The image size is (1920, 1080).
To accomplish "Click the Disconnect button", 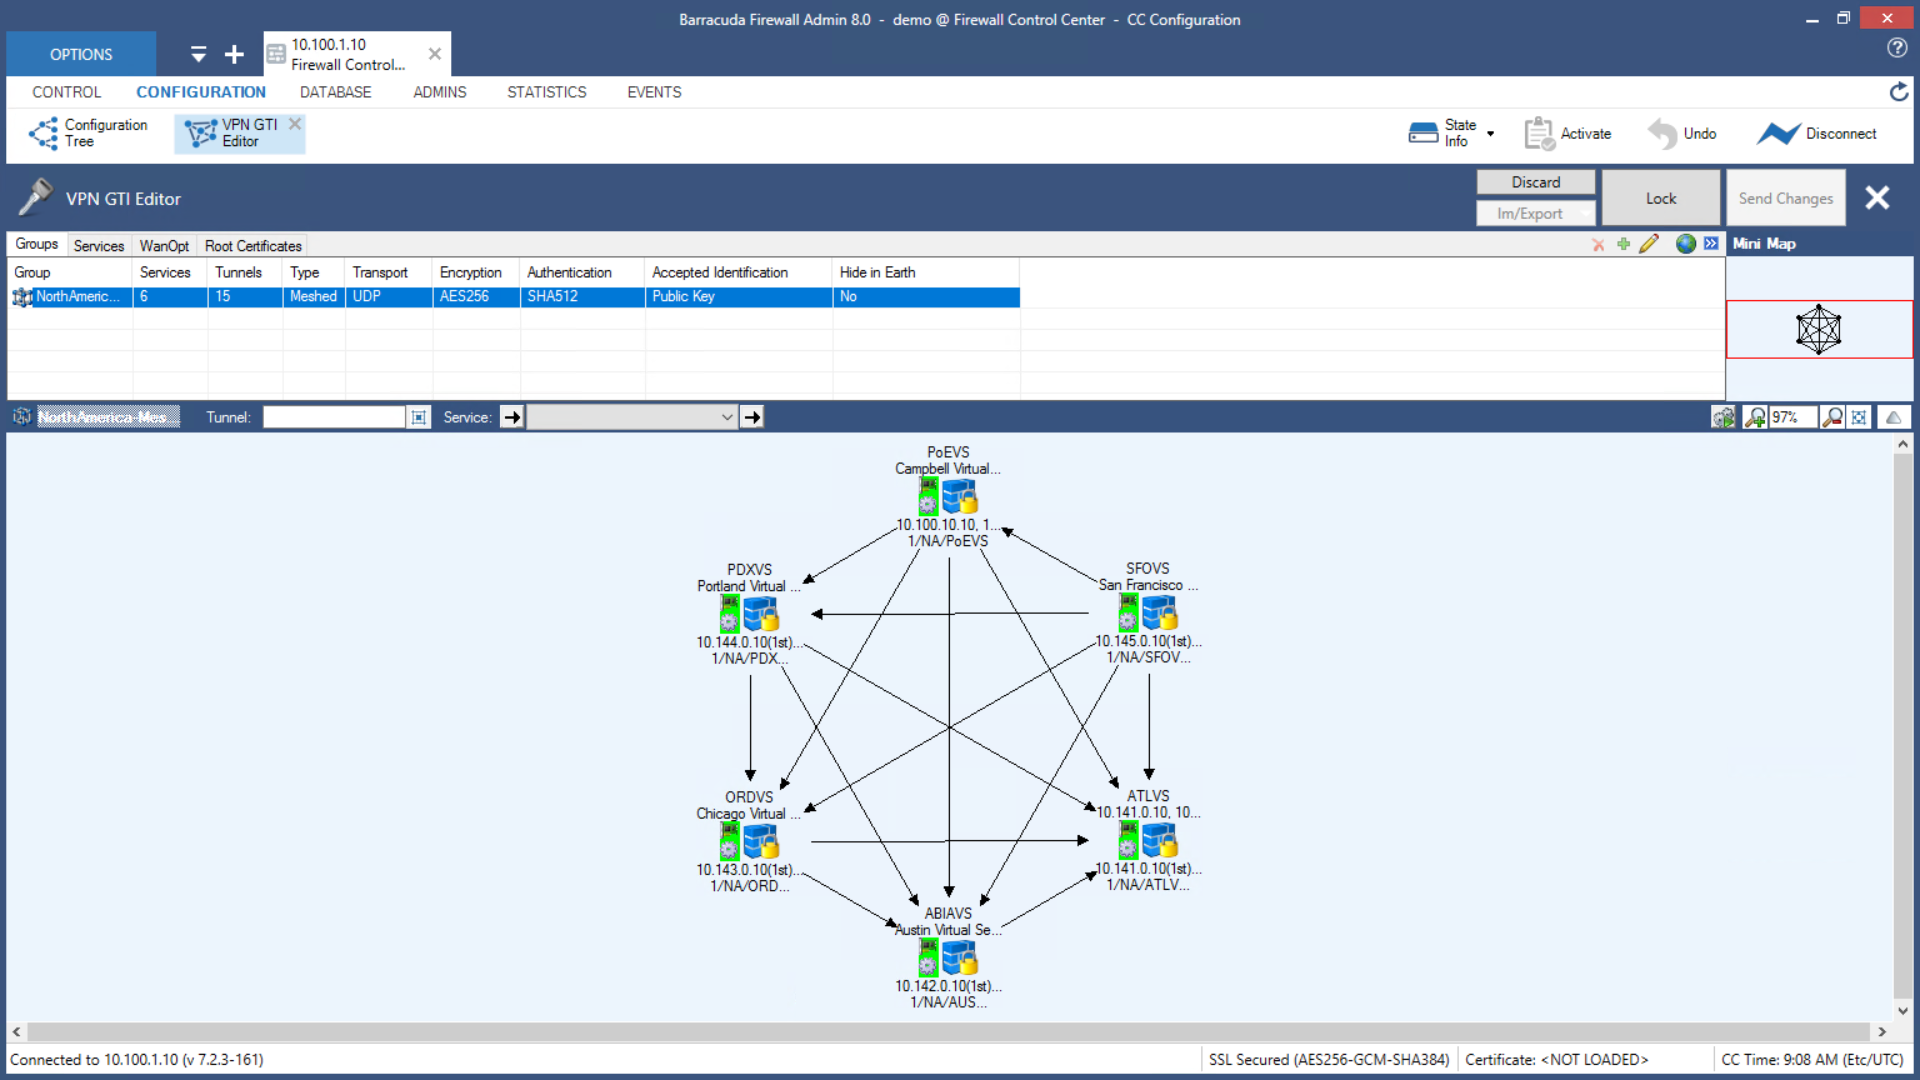I will tap(1817, 133).
